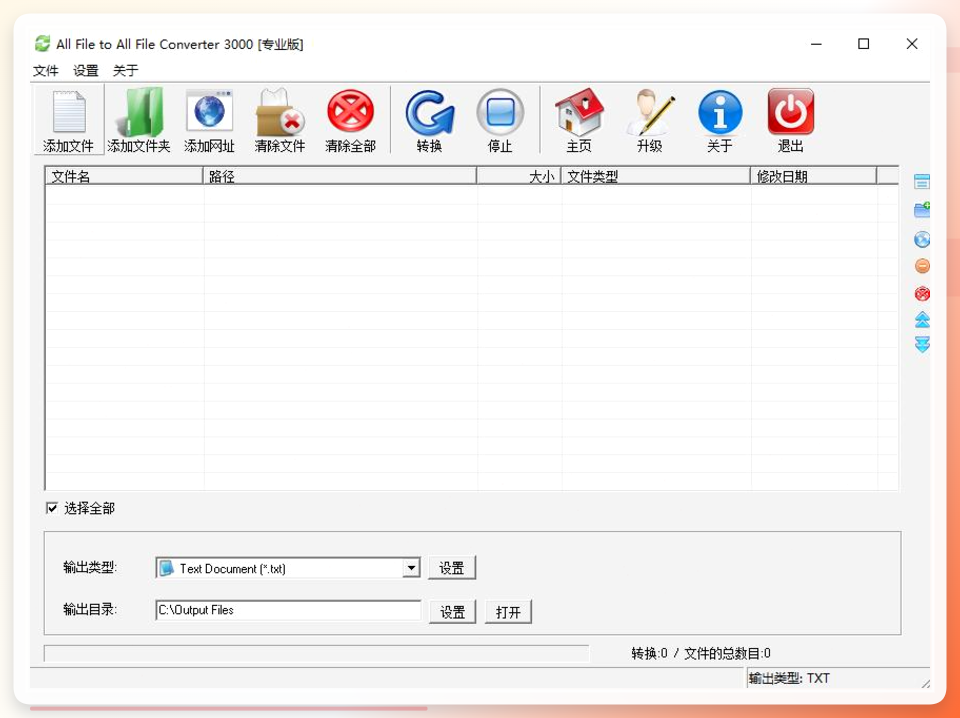The height and width of the screenshot is (718, 960).
Task: Maximize the converter window
Action: point(863,44)
